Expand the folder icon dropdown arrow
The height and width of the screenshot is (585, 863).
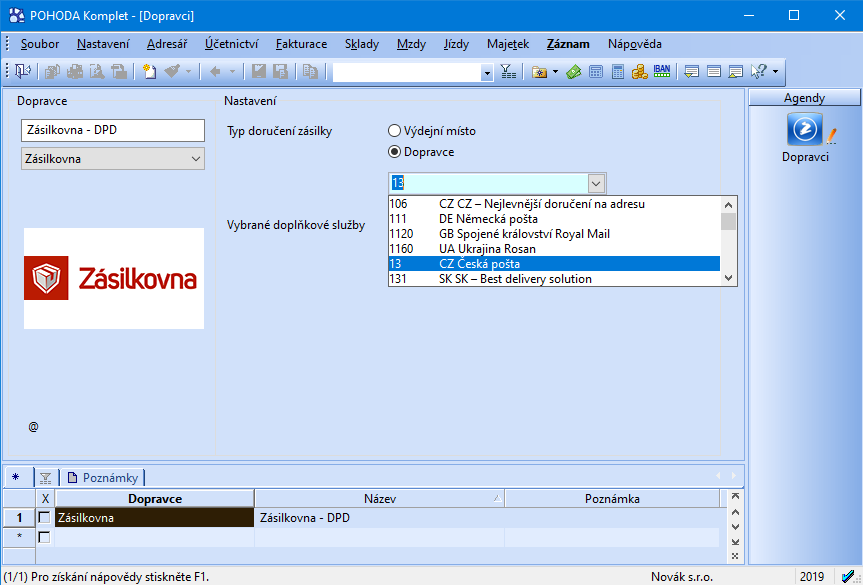[x=555, y=72]
